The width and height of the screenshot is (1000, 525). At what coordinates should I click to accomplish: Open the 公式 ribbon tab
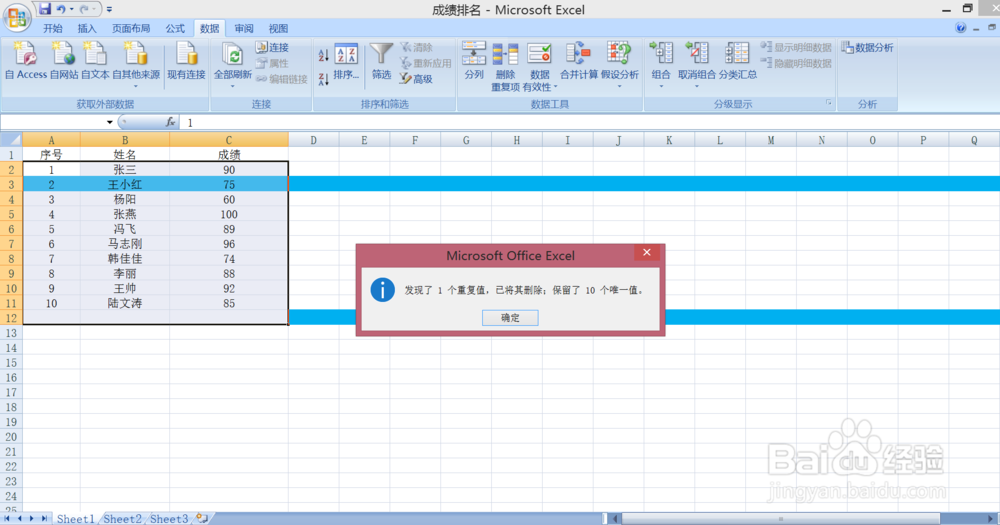click(x=175, y=28)
